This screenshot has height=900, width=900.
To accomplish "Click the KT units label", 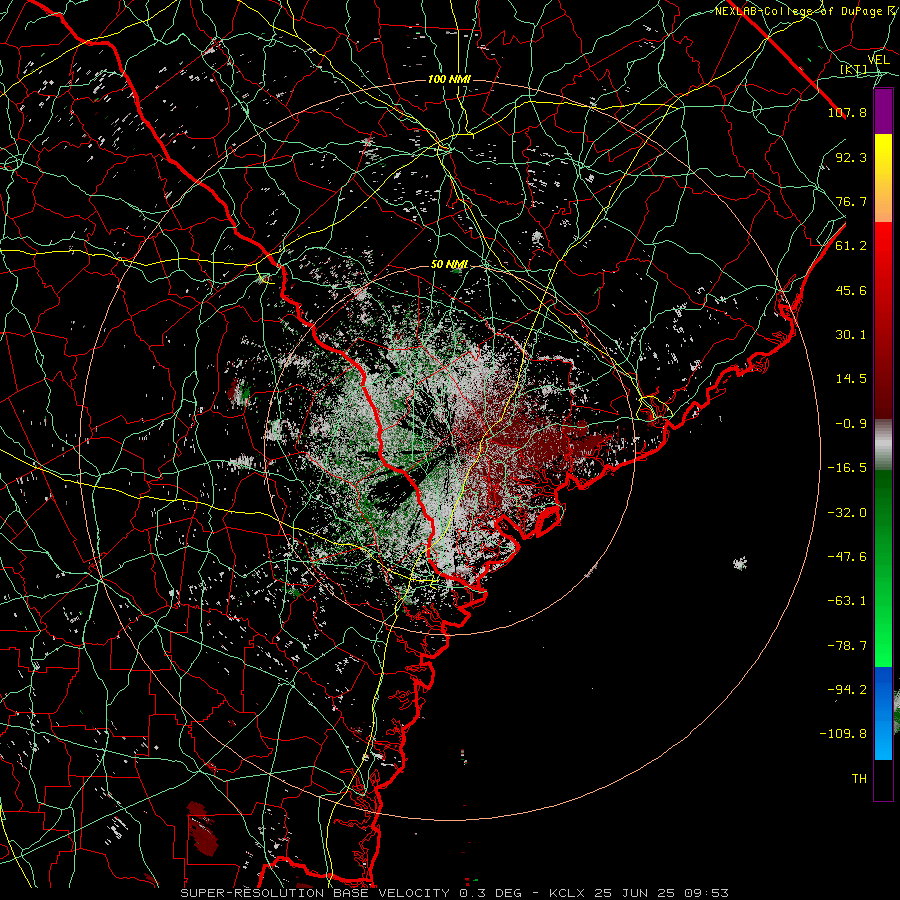I will (x=854, y=70).
